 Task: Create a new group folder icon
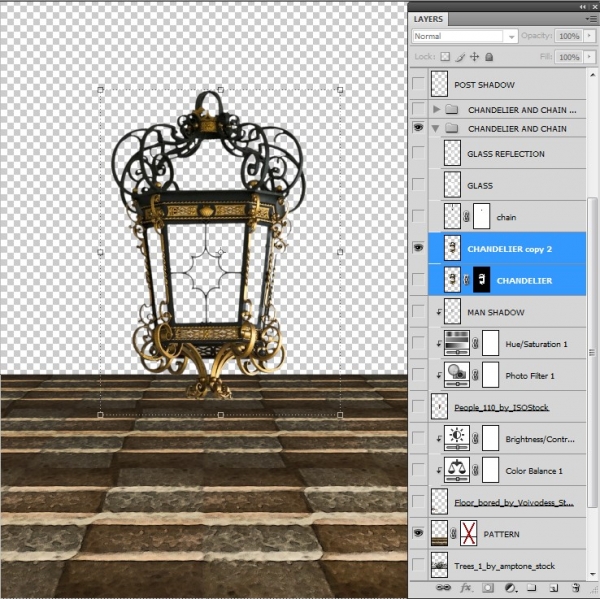532,588
